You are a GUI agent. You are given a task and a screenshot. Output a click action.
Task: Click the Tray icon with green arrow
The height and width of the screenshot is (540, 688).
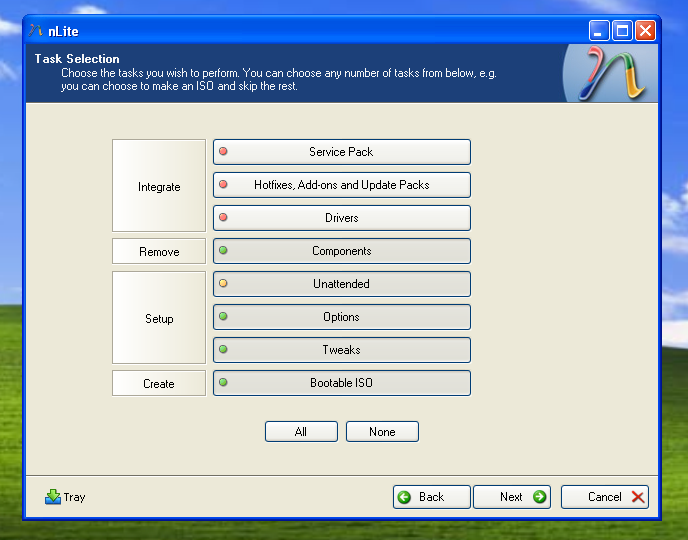(x=53, y=497)
